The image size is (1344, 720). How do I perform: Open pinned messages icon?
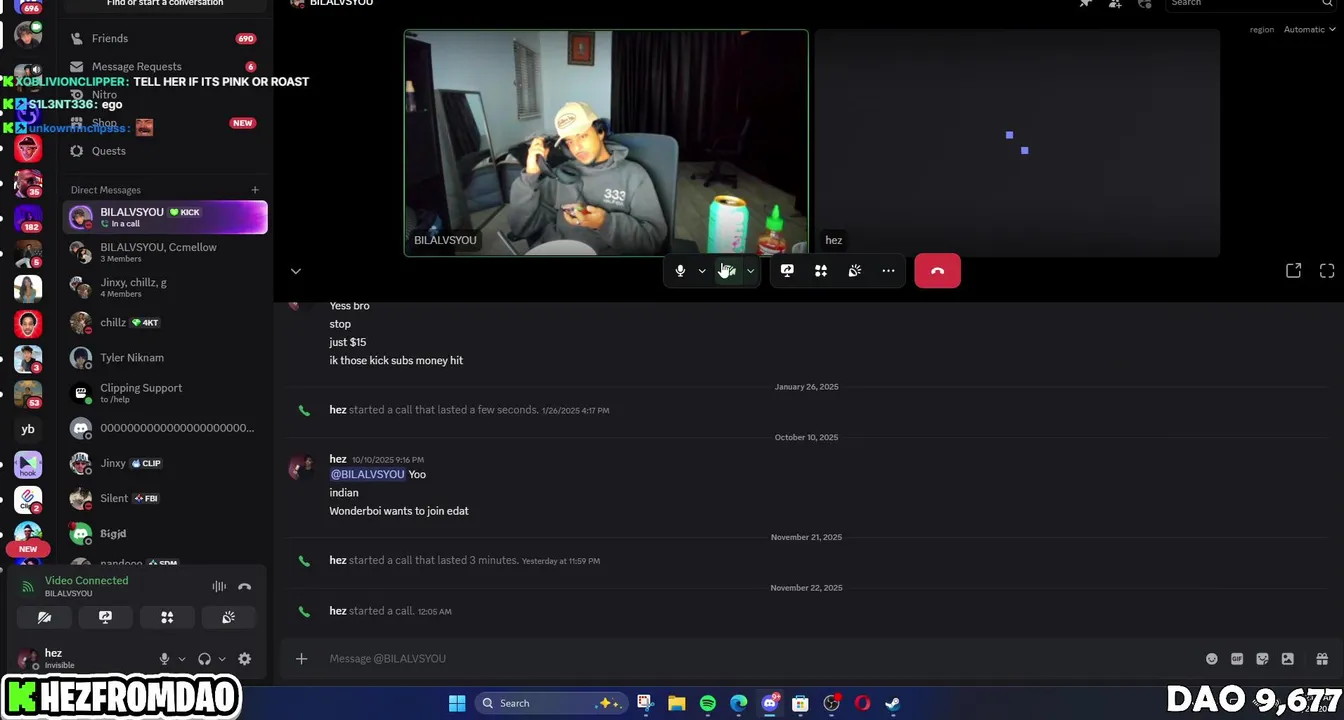(x=1085, y=4)
